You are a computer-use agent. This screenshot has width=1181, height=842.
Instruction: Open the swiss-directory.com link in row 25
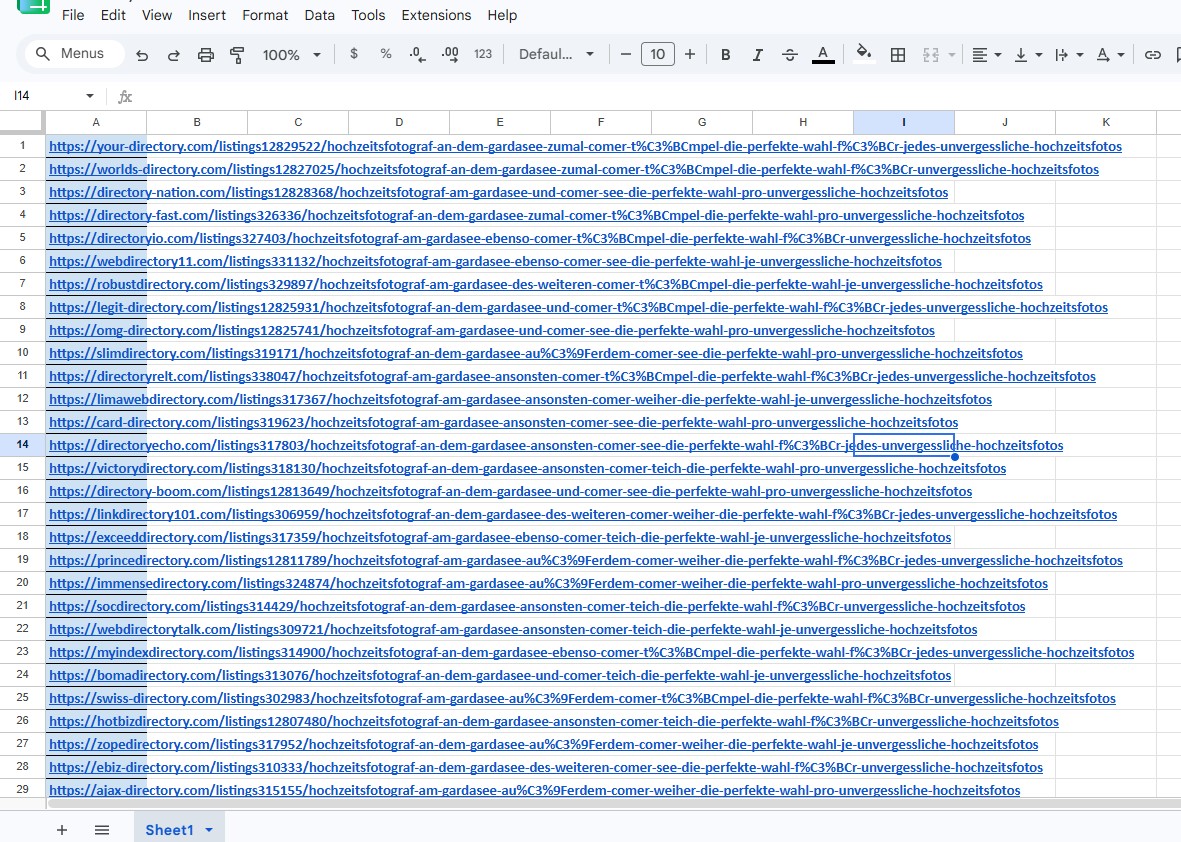[x=582, y=698]
